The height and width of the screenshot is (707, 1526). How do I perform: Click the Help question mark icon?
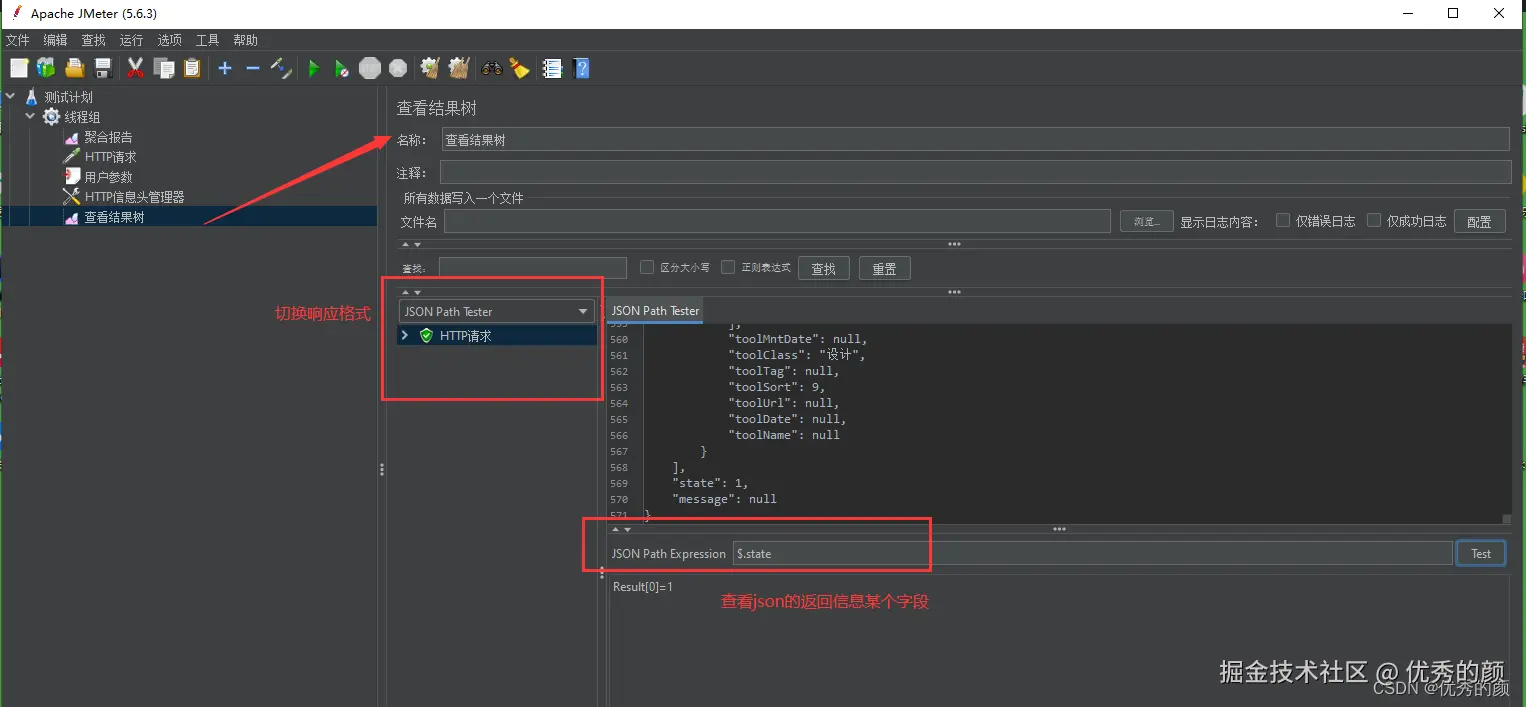click(582, 68)
